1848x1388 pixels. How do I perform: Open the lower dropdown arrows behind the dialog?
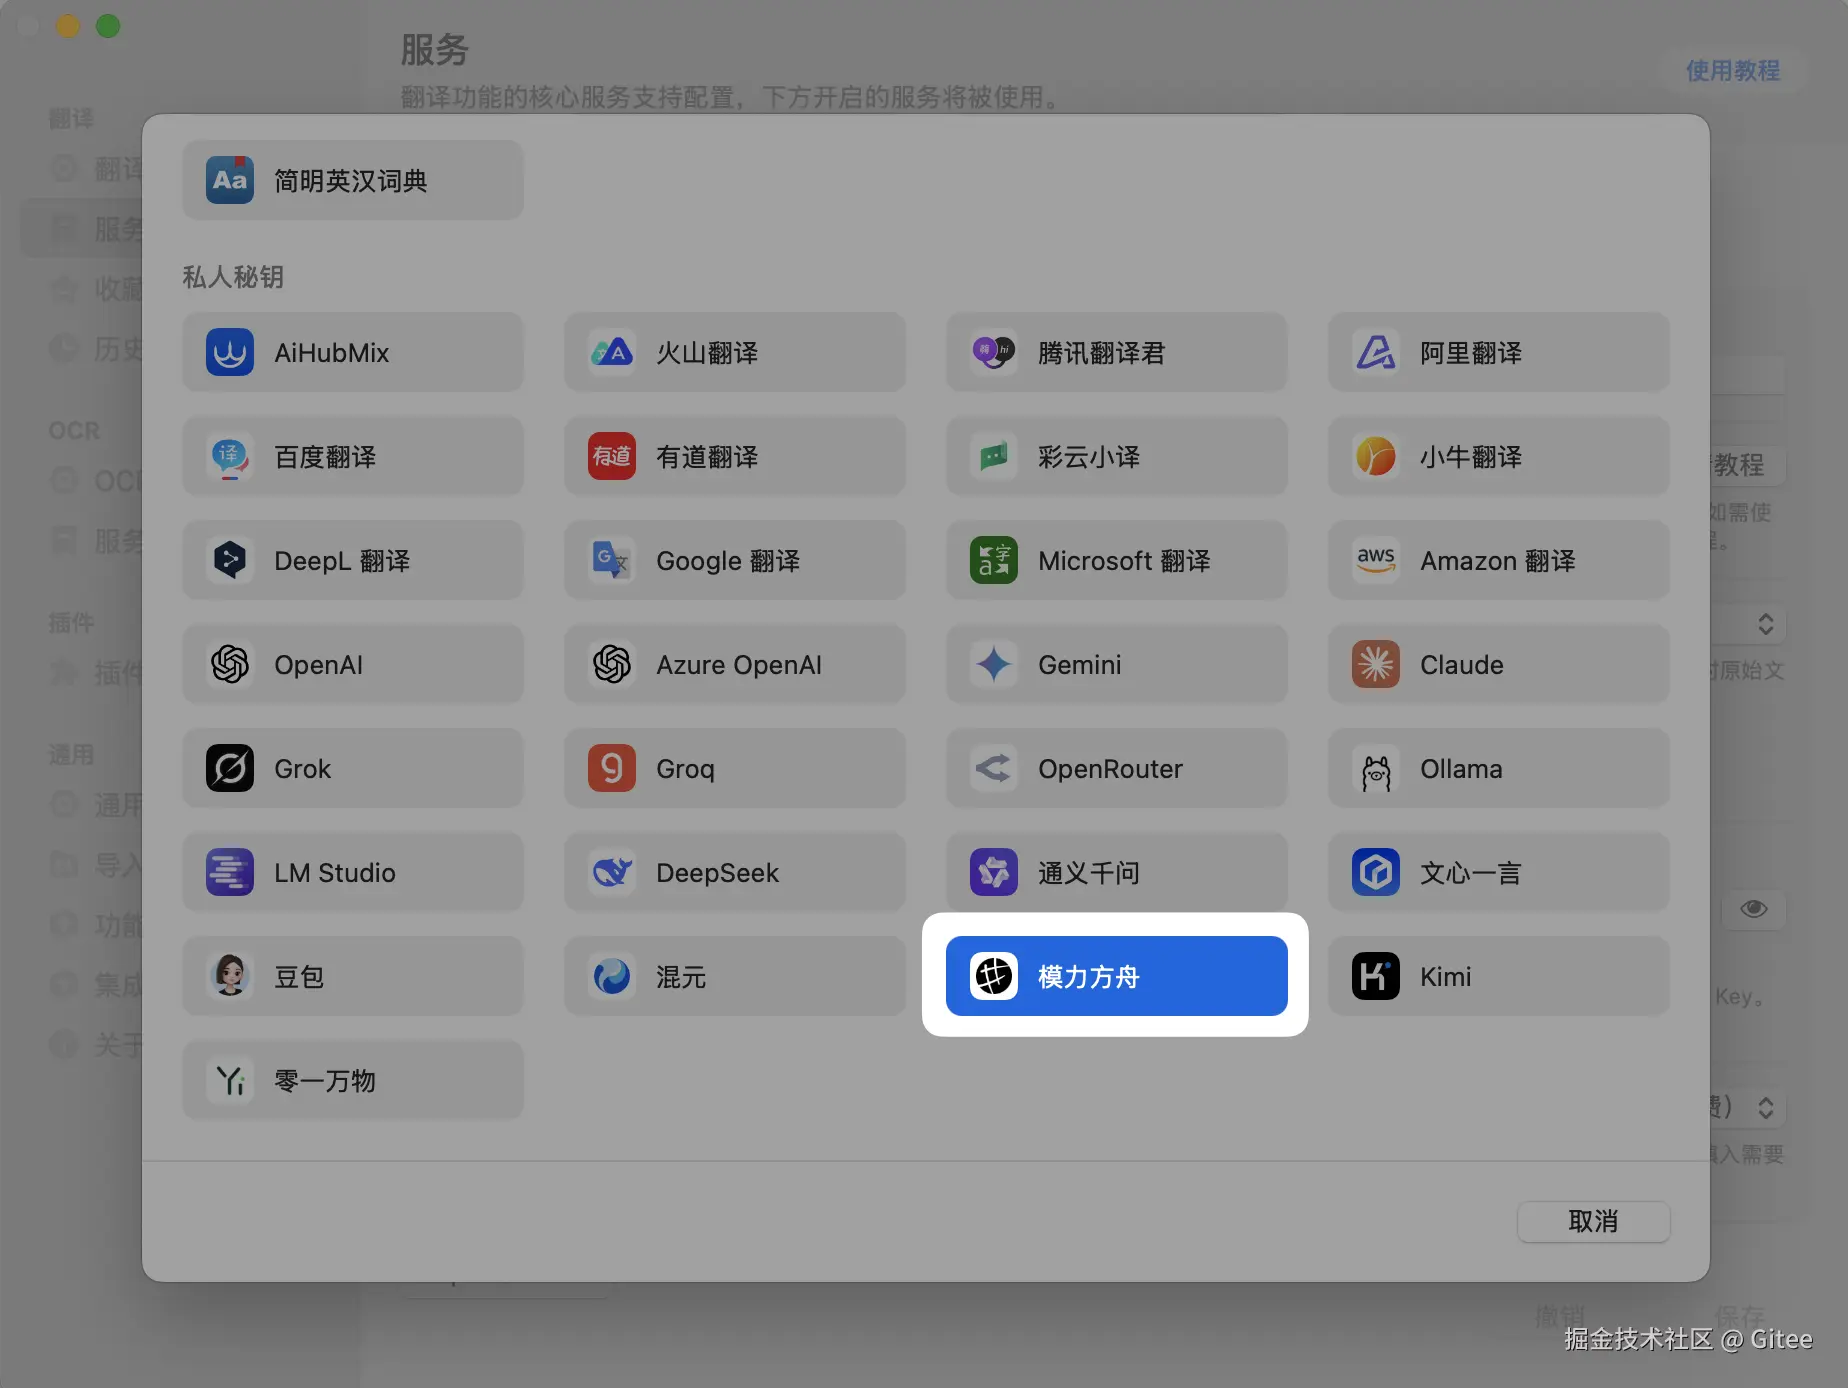[1766, 1108]
